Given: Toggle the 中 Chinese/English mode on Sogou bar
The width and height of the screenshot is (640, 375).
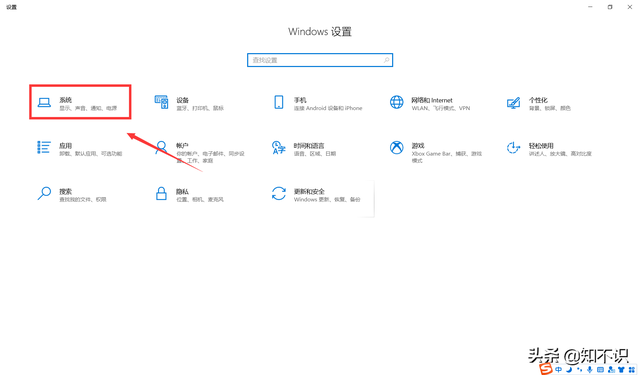Looking at the screenshot, I should (x=558, y=370).
